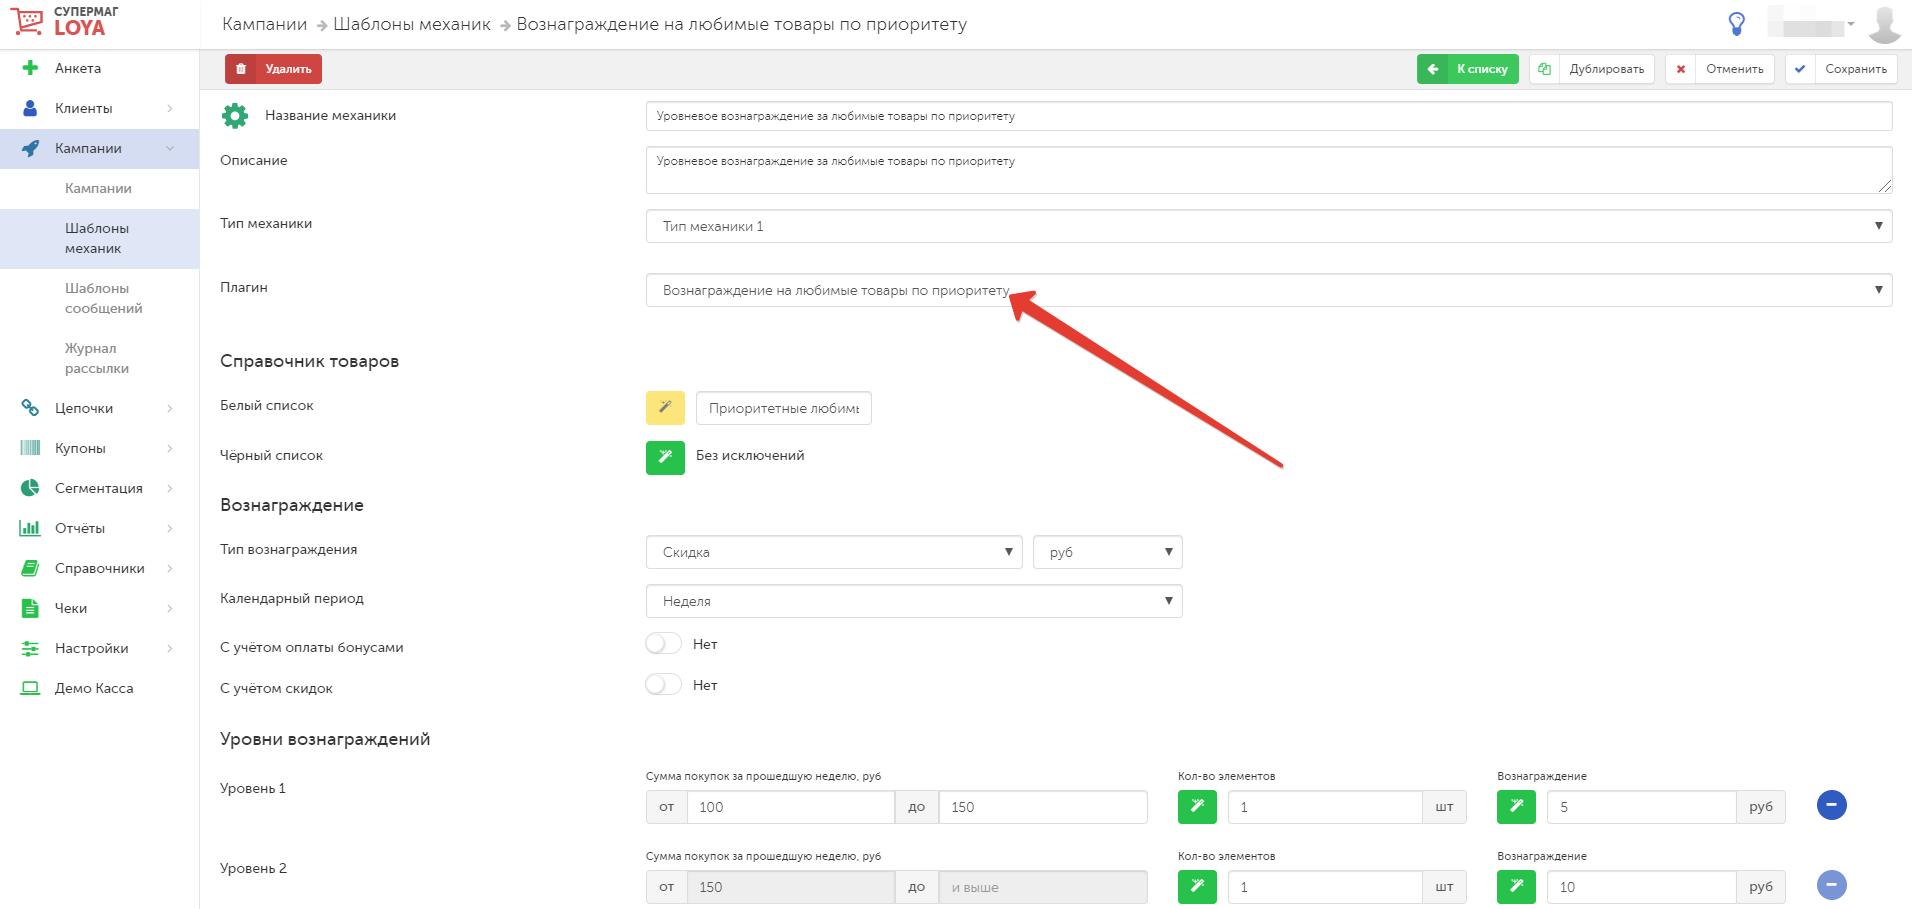Viewport: 1912px width, 909px height.
Task: Click Level 2 element count wand icon
Action: click(x=1197, y=887)
